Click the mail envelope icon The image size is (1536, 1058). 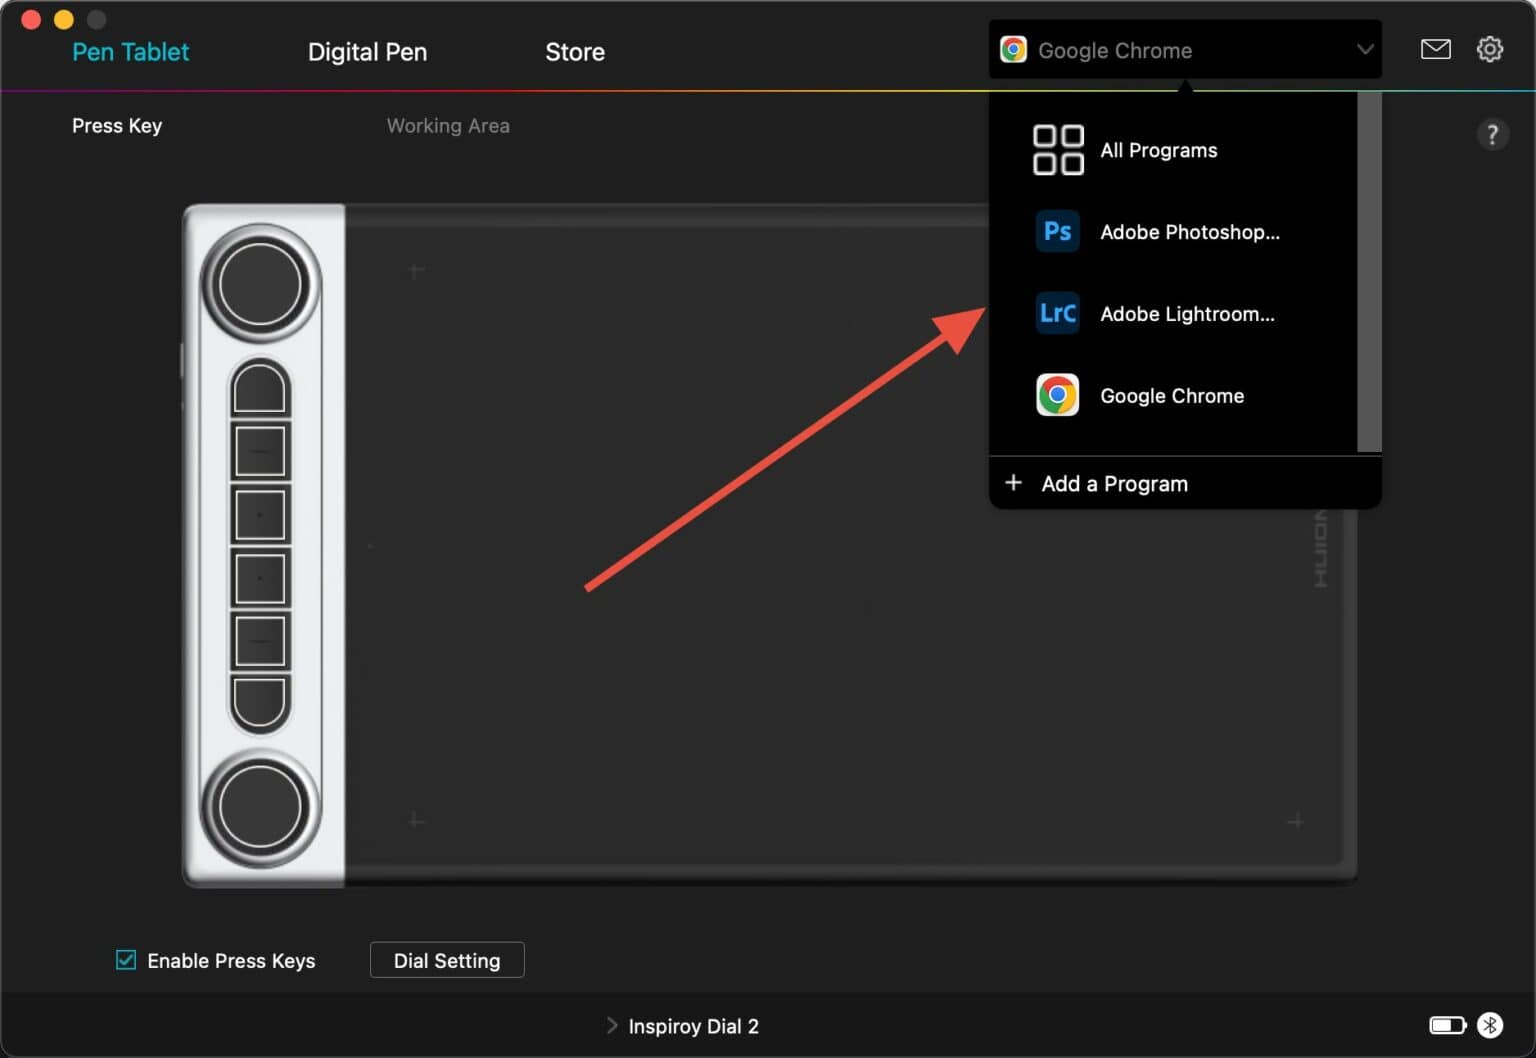1435,49
